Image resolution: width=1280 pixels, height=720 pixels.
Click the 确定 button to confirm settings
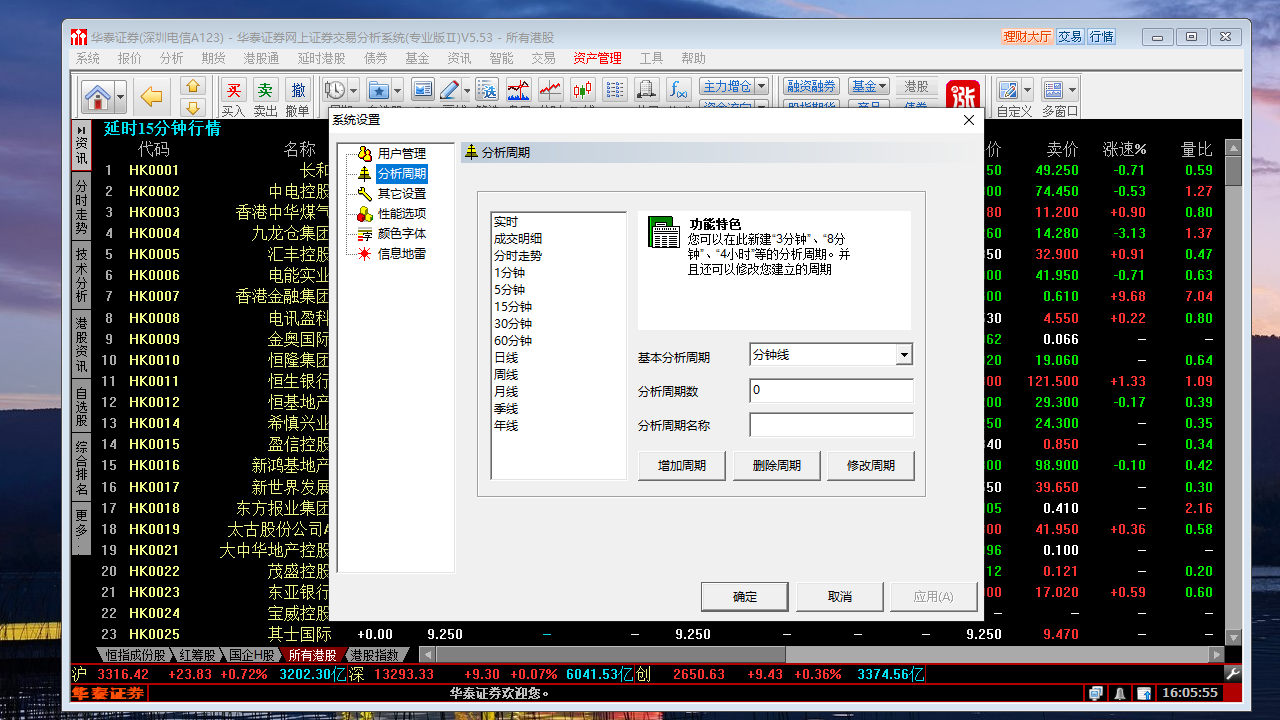tap(746, 596)
